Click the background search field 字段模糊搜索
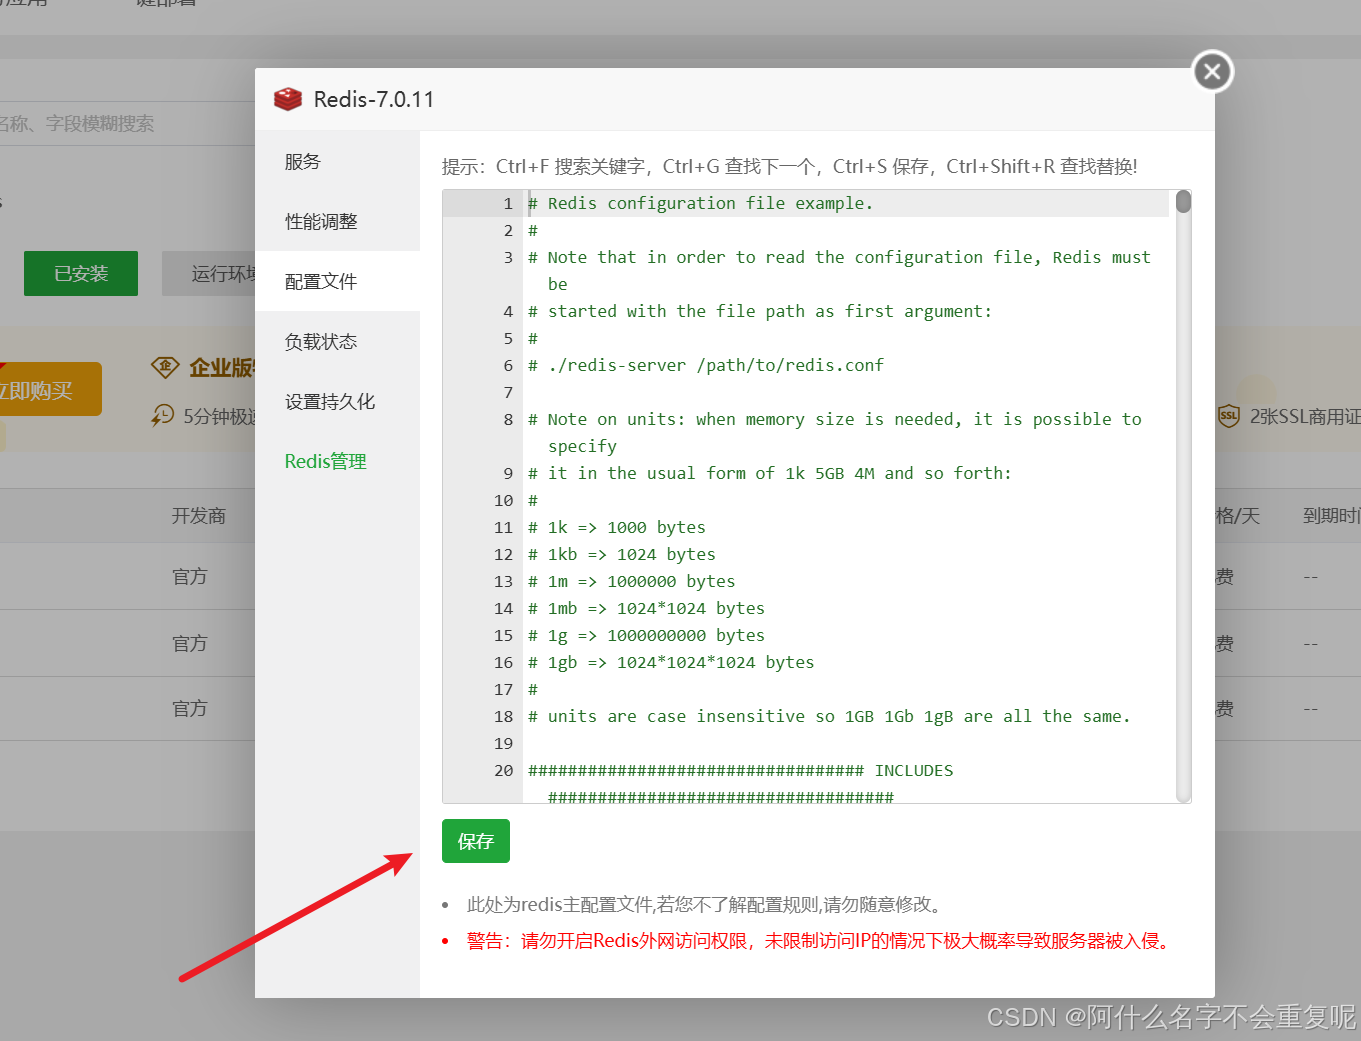 (127, 123)
